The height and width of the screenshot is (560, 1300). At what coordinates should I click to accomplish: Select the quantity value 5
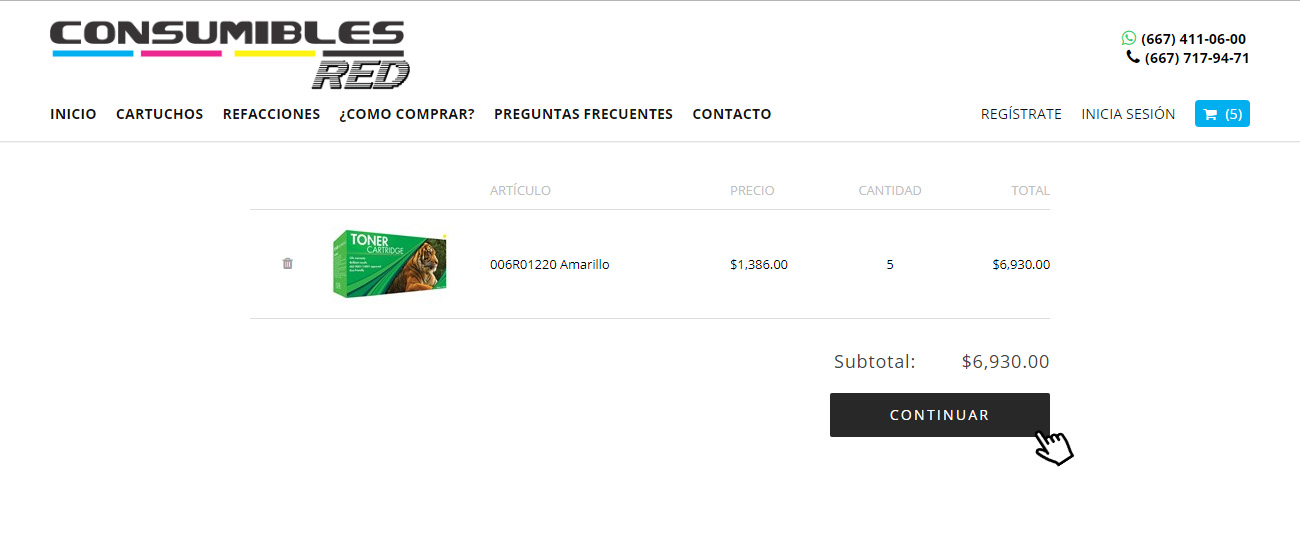[890, 265]
